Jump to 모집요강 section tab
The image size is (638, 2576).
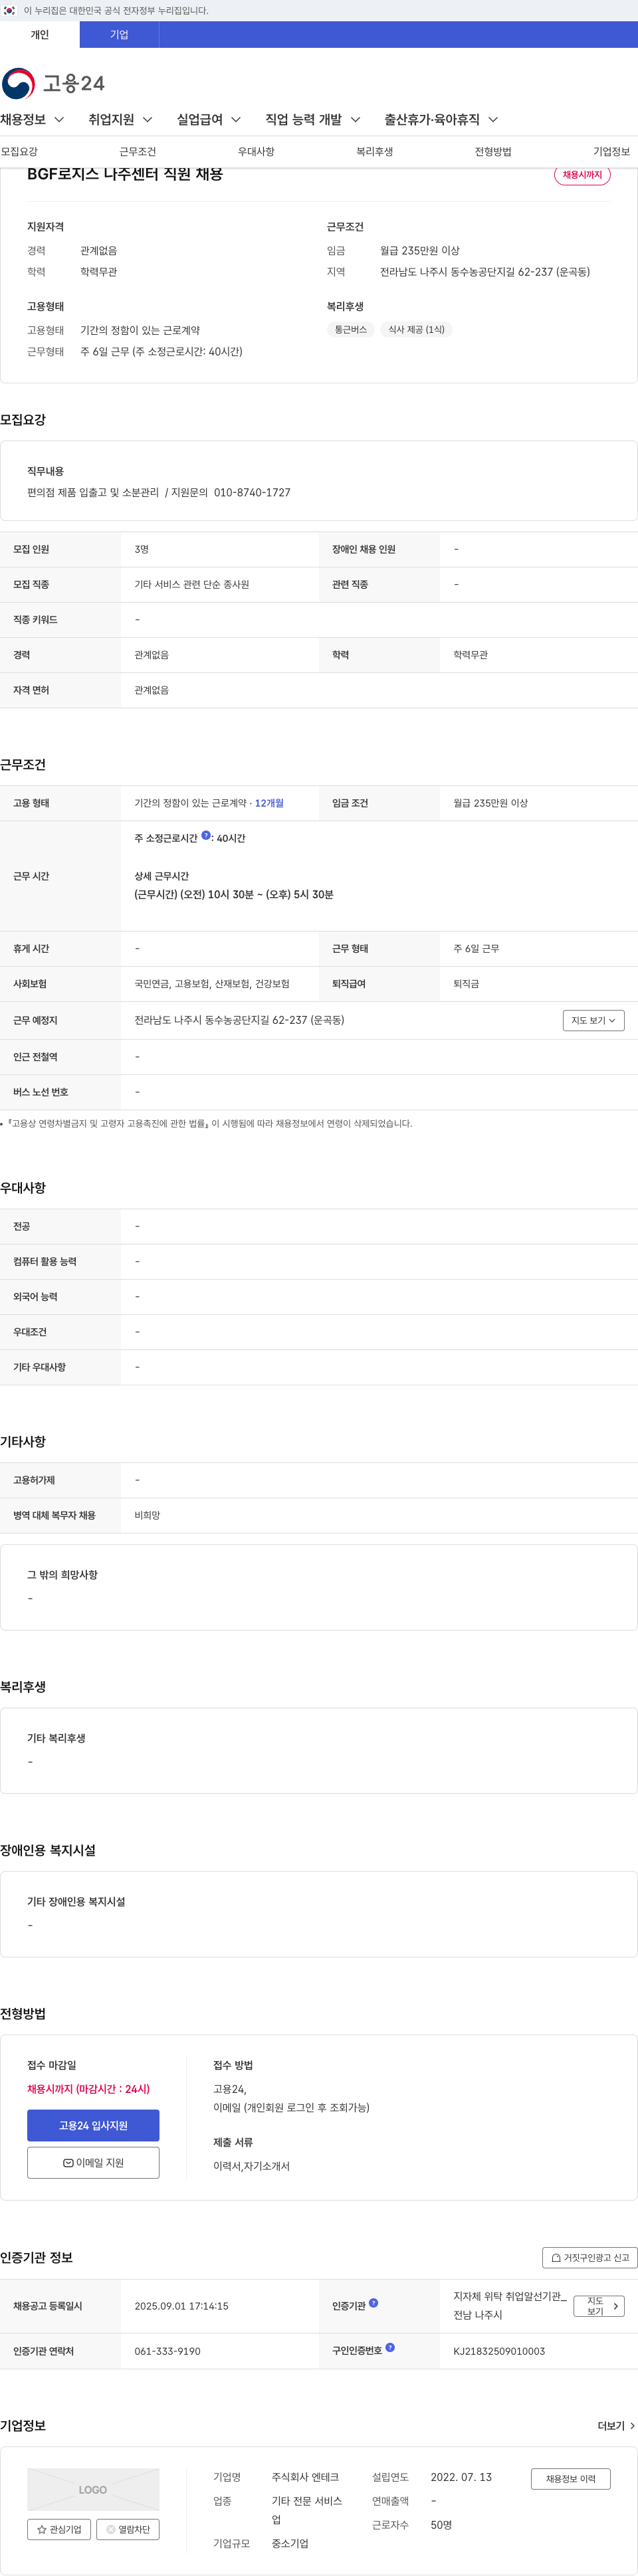pos(19,152)
